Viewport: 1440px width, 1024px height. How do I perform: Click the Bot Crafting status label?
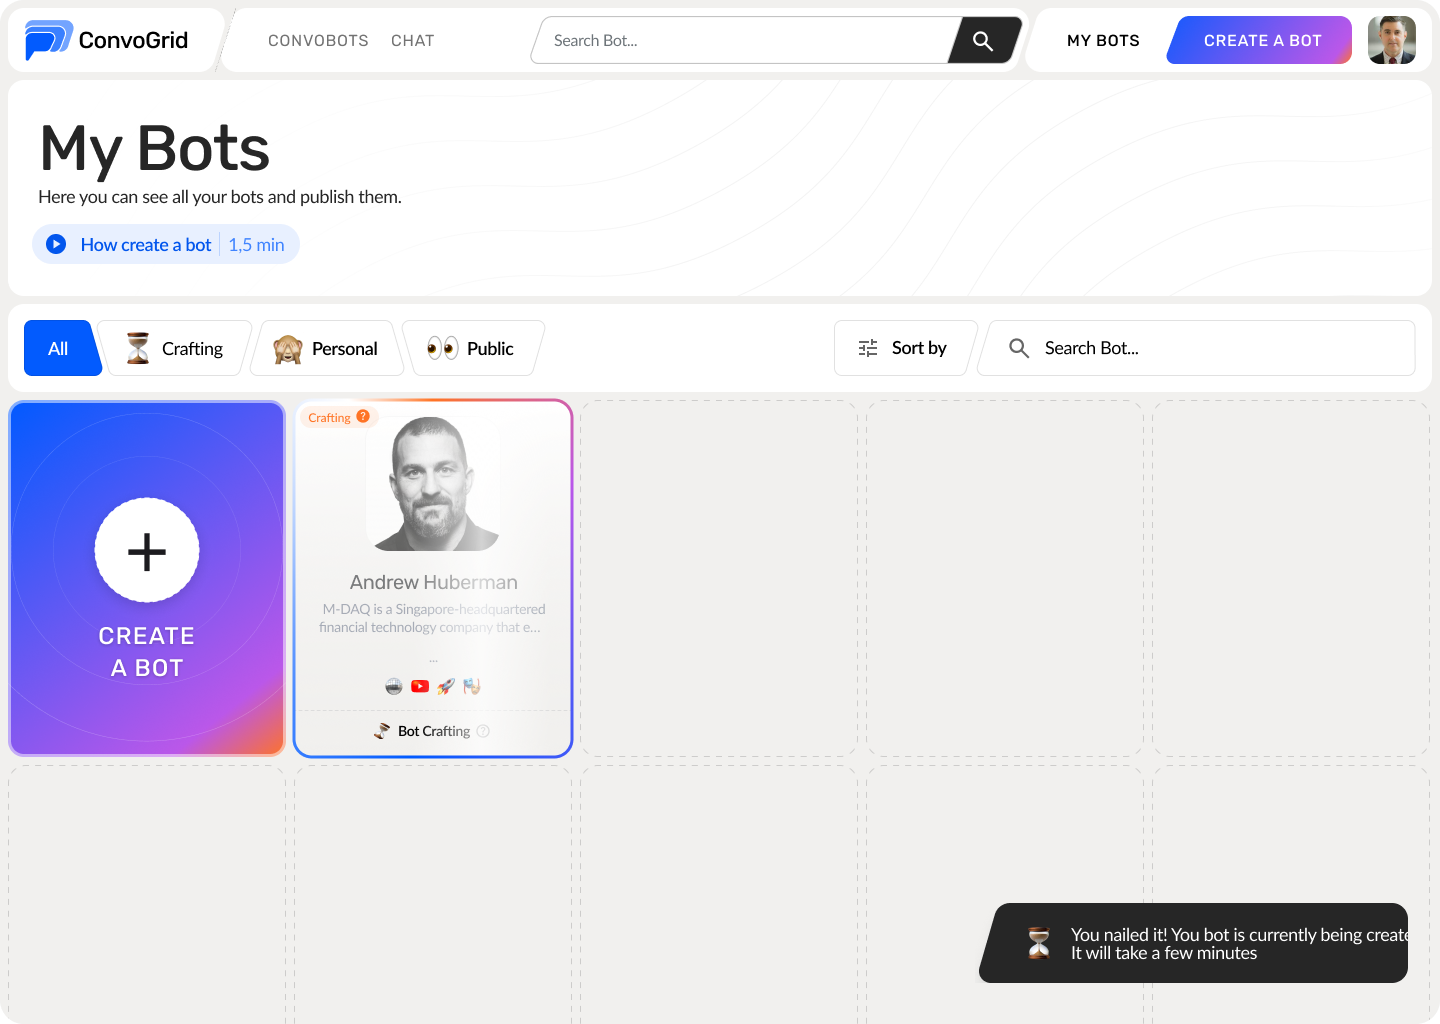(x=434, y=731)
